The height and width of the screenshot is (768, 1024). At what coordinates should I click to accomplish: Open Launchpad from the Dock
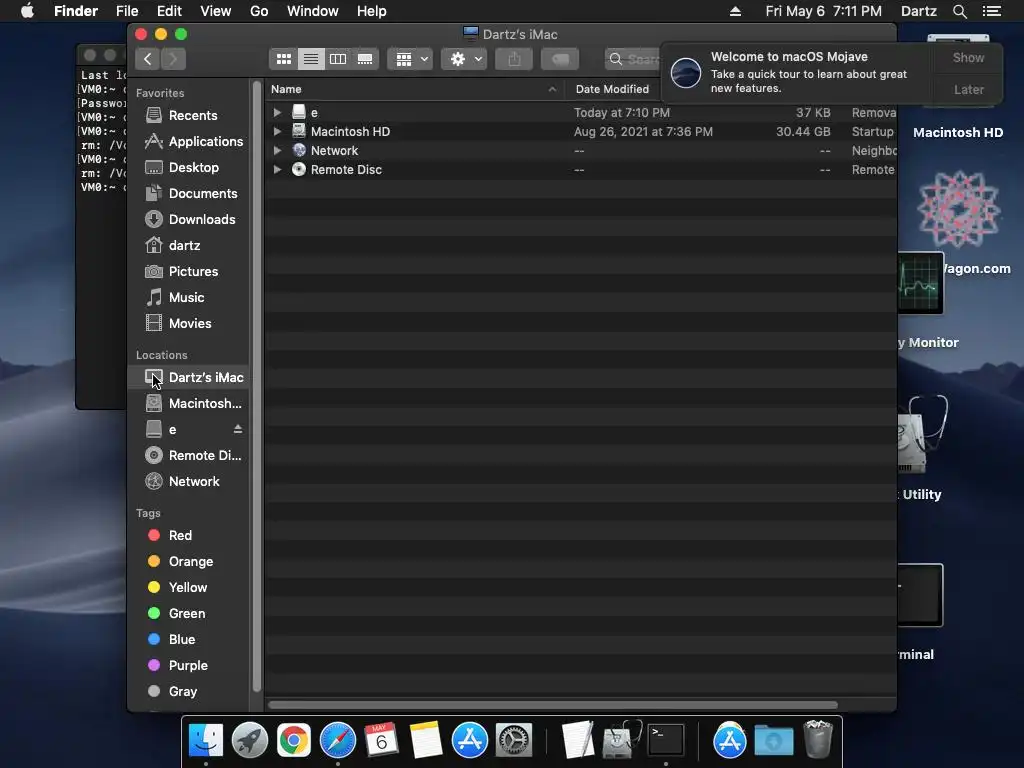point(249,741)
